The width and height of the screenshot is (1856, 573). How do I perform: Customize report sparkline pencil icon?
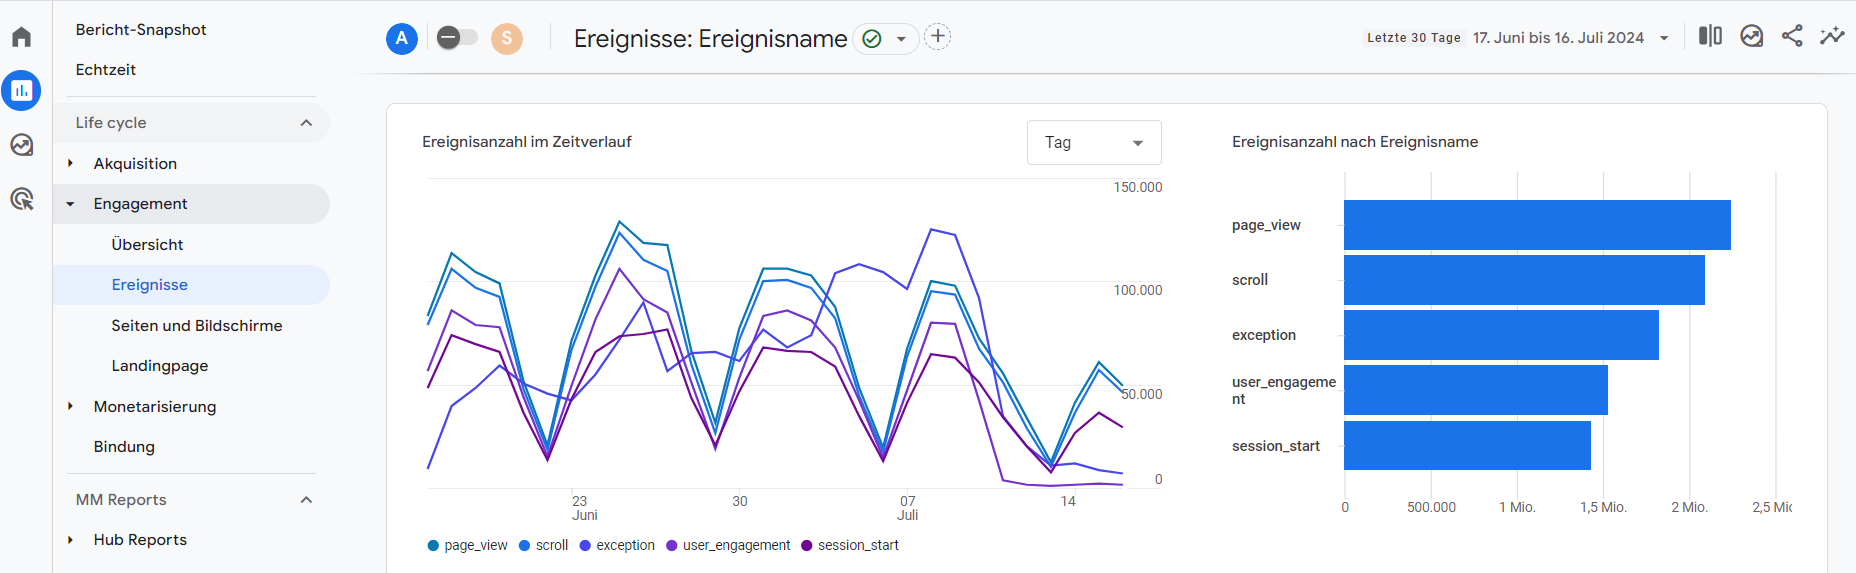coord(1832,36)
